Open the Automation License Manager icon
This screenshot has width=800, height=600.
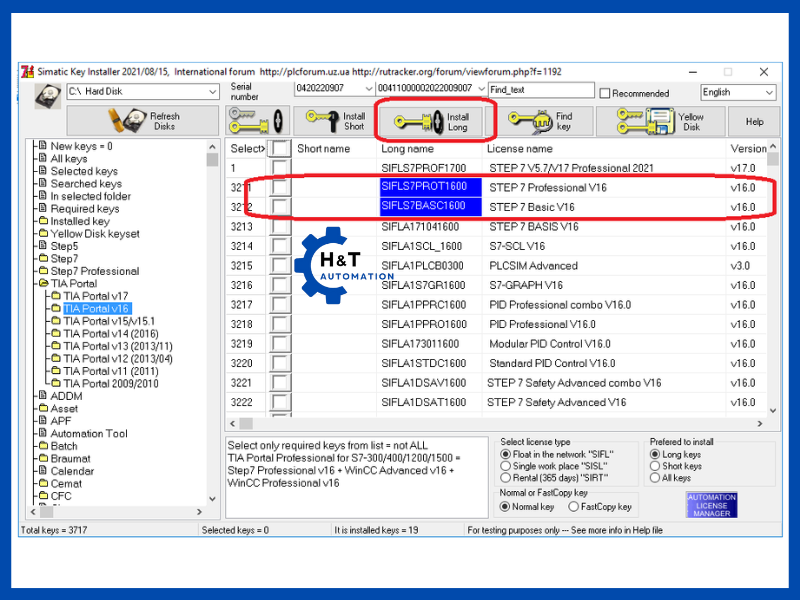[x=712, y=505]
